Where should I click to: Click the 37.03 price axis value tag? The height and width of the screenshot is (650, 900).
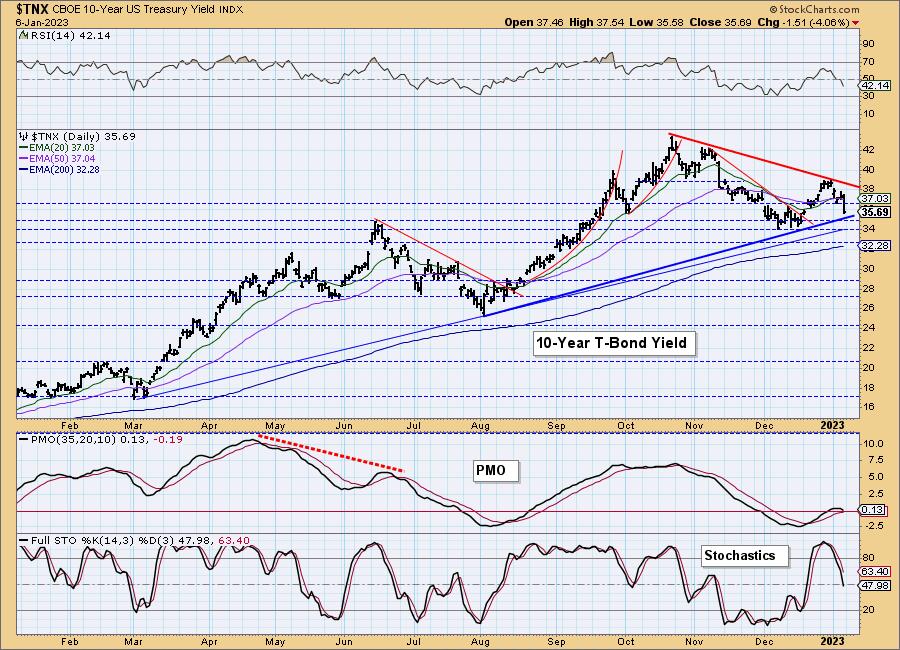click(x=875, y=199)
